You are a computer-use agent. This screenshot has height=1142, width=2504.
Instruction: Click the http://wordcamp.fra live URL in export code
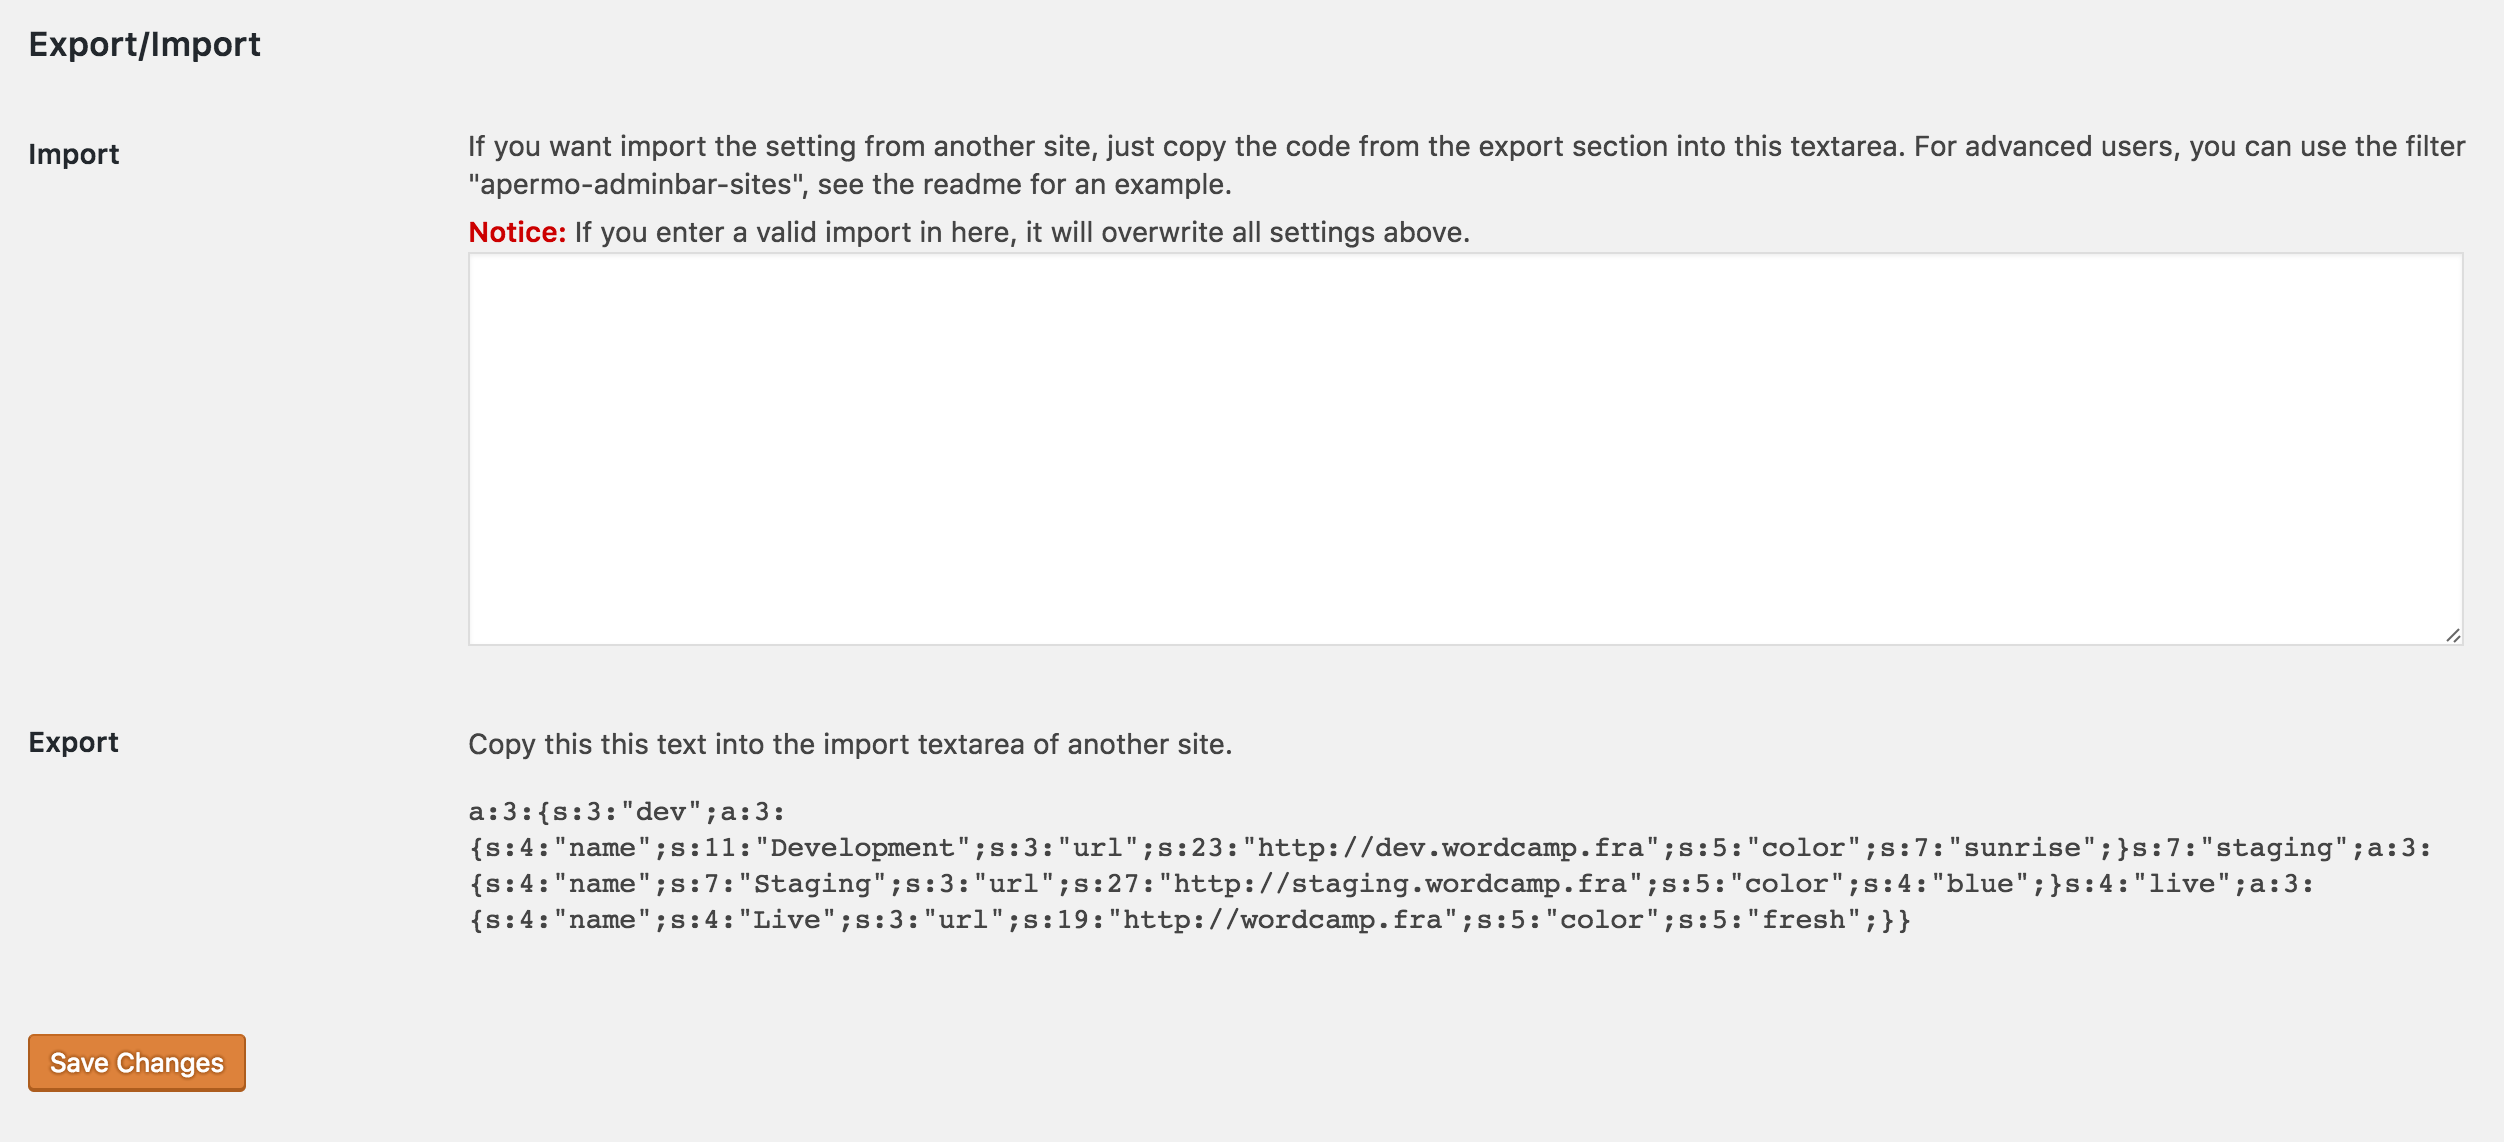coord(1282,920)
